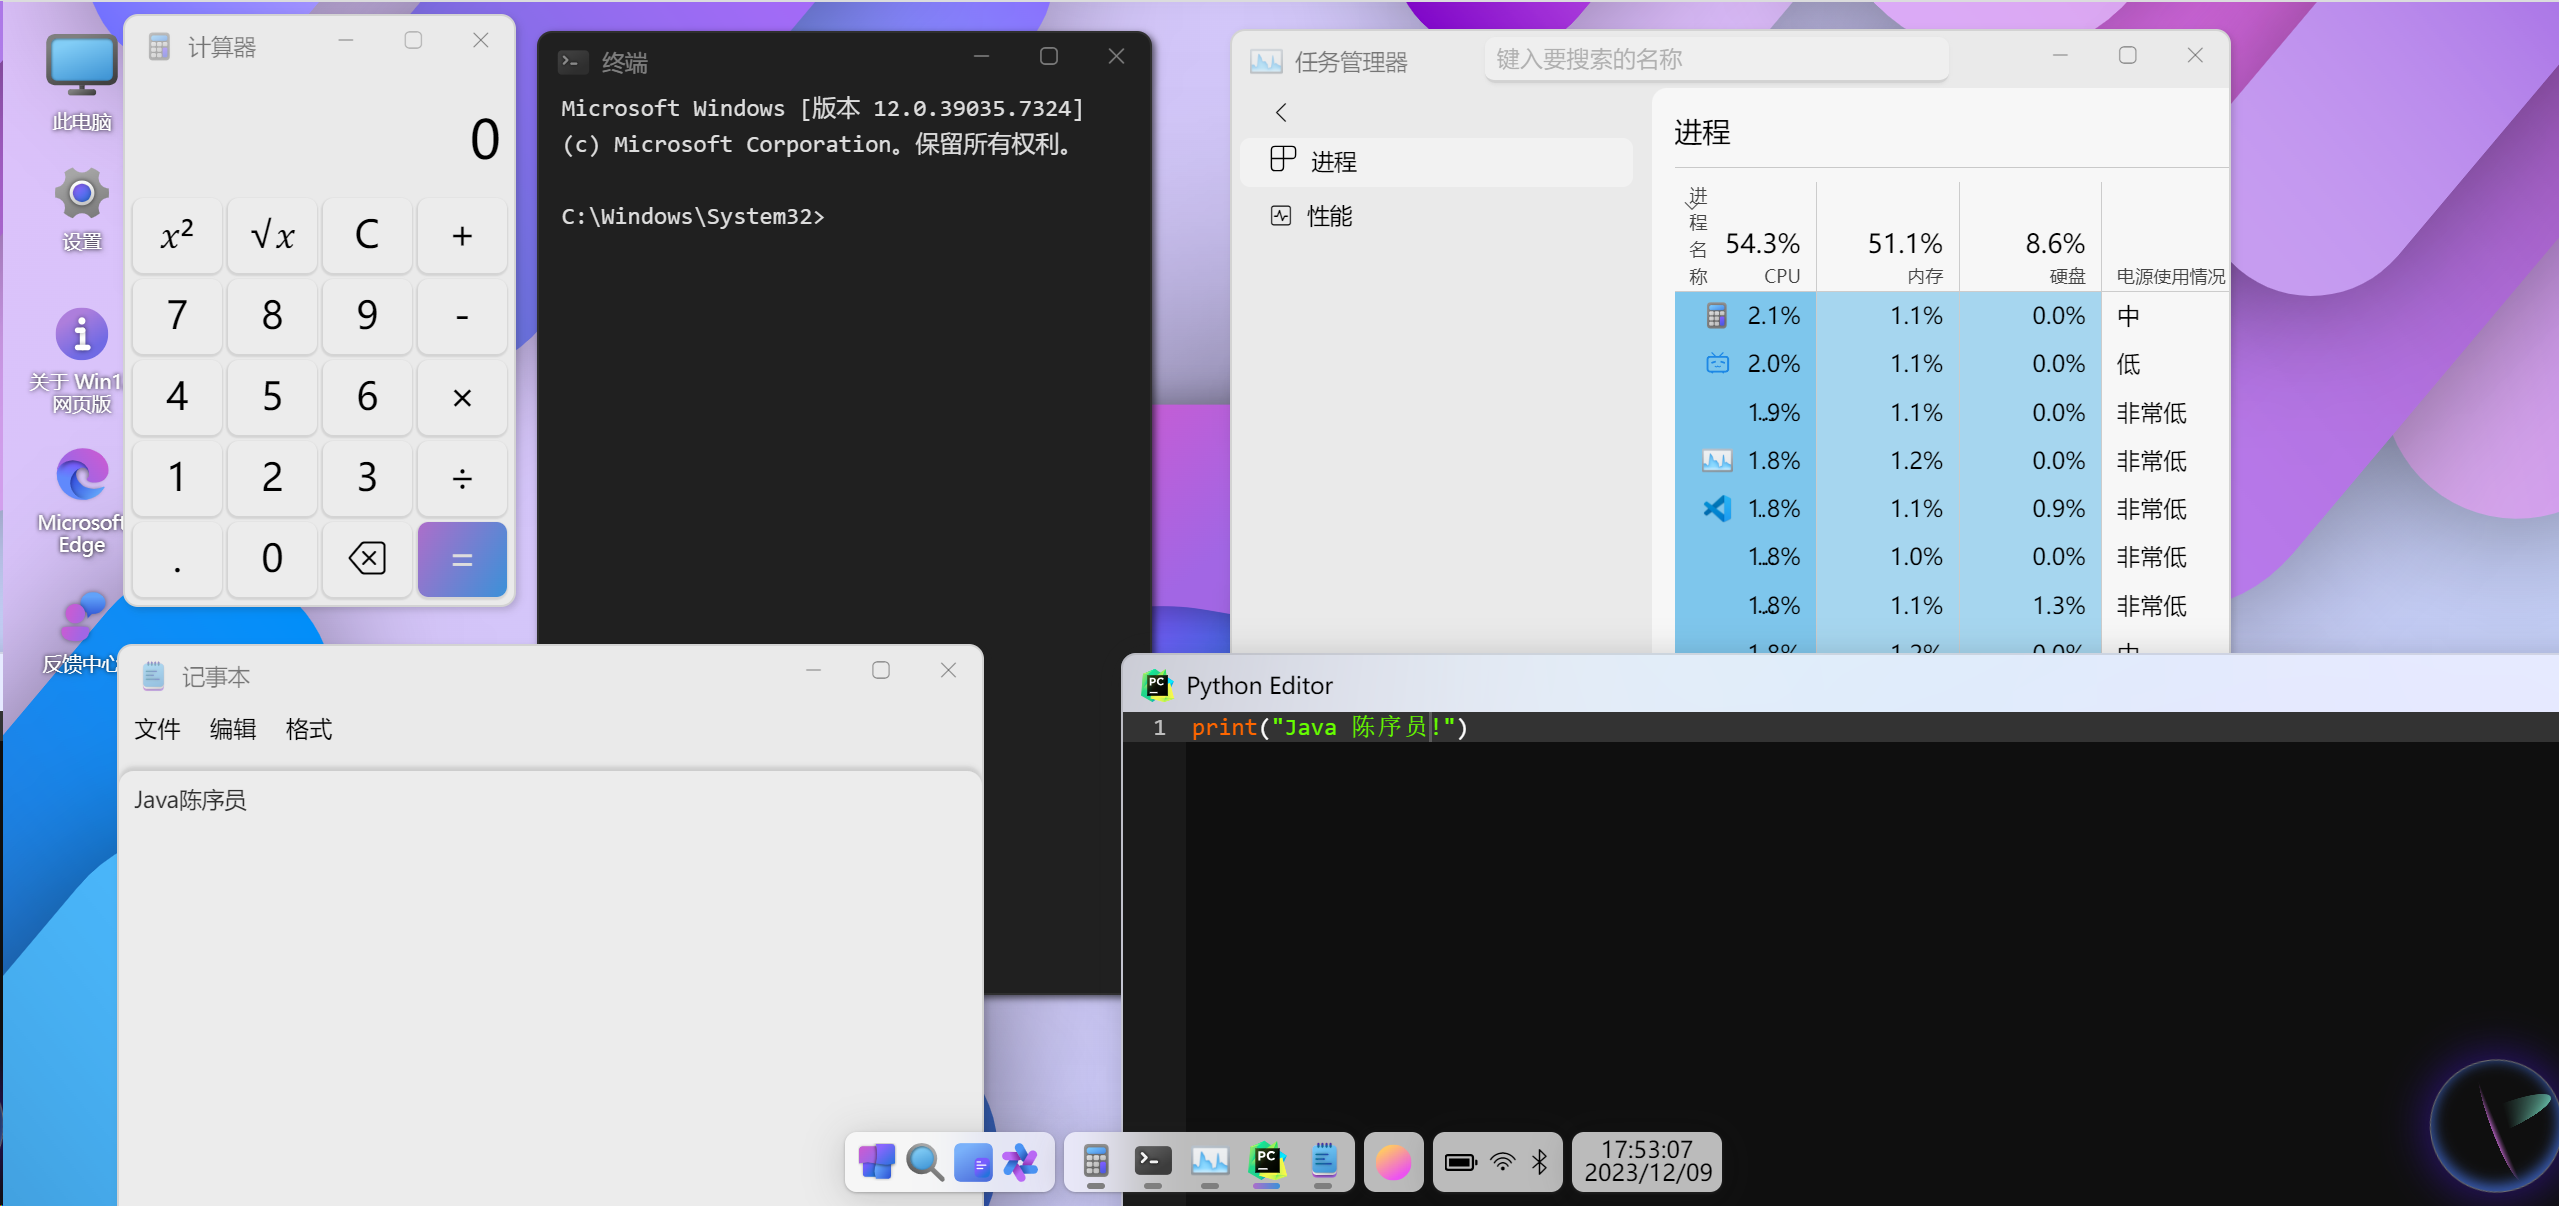Screen dimensions: 2559x1206
Task: Click the x squared button in Calculator
Action: click(x=177, y=236)
